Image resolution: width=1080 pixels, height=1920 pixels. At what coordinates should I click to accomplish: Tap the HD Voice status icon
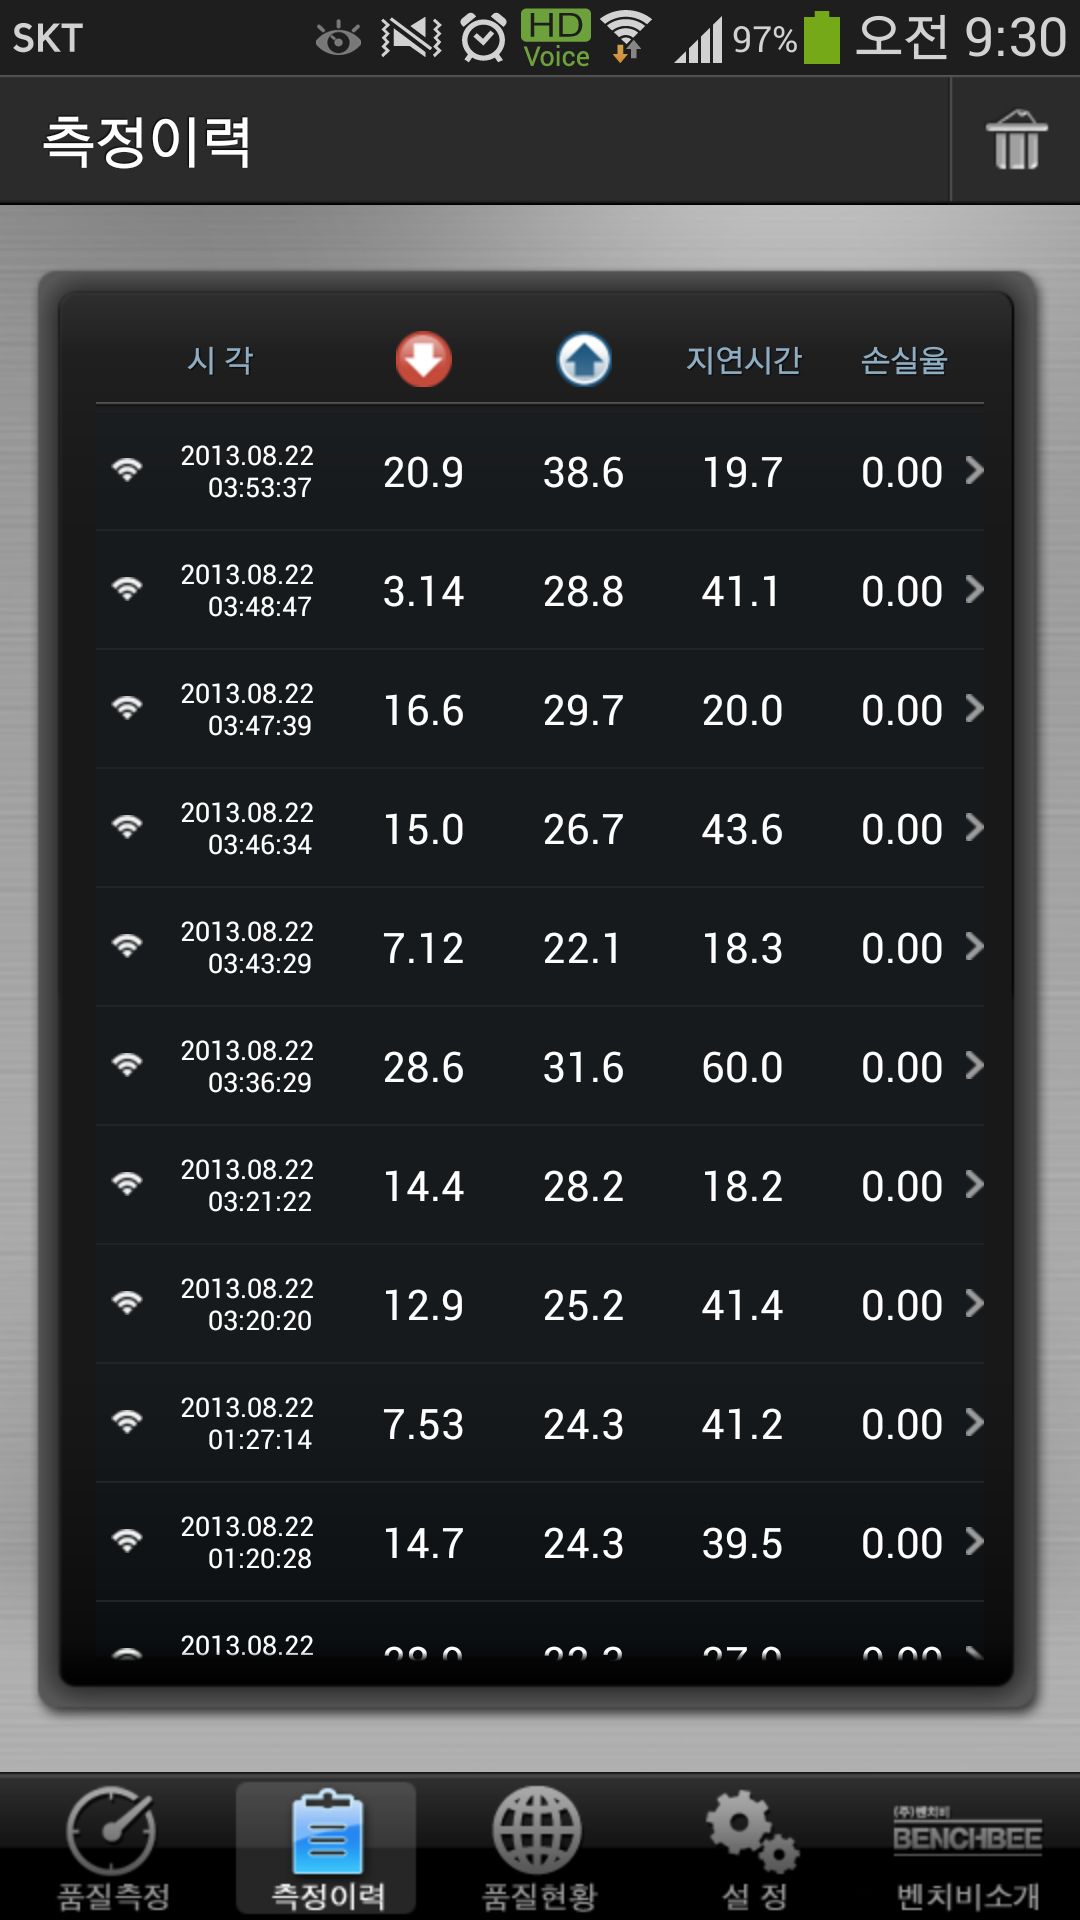(556, 38)
